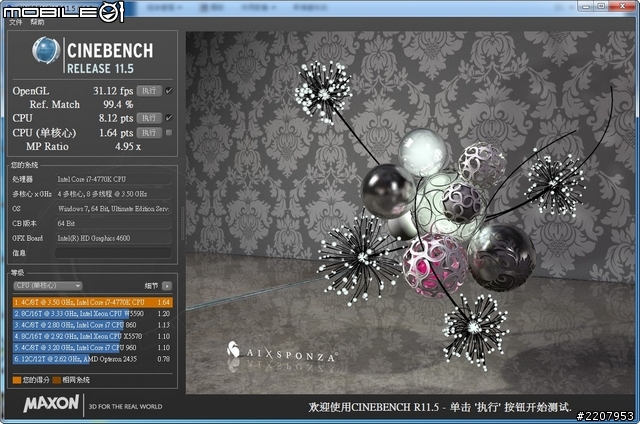Click the brown 相同系统 legend swatch
Viewport: 640px width, 424px height.
tap(56, 380)
